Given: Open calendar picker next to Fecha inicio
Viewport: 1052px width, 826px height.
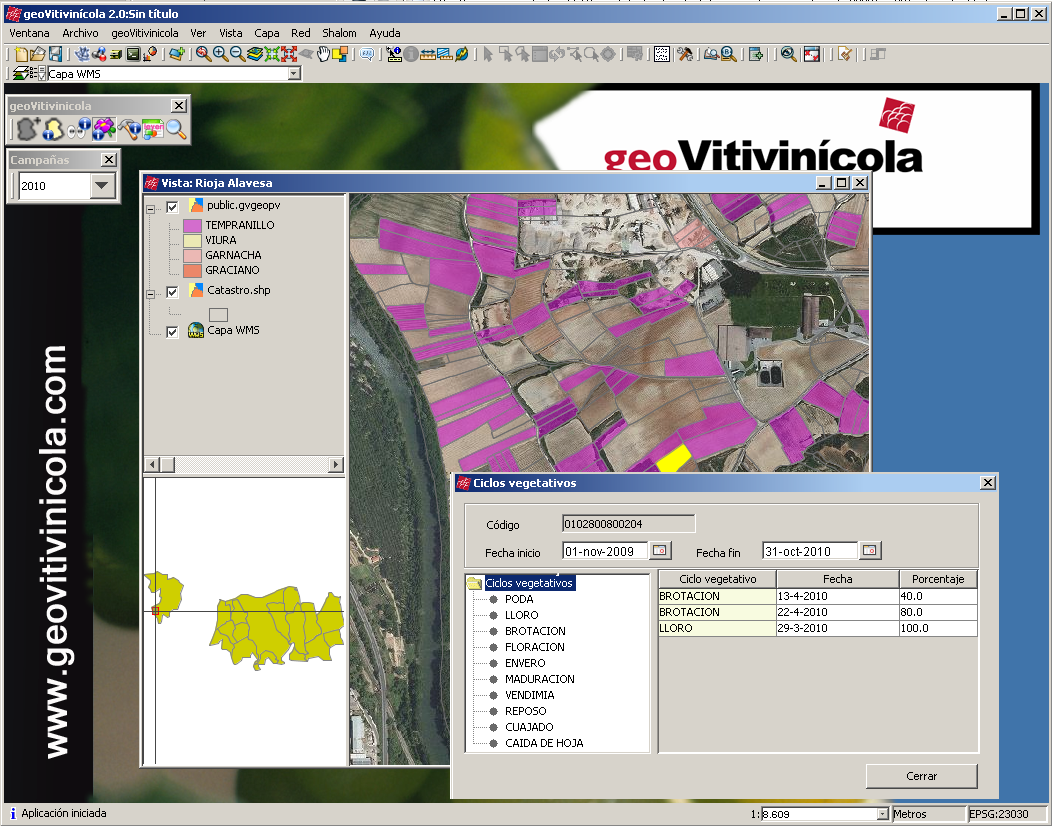Looking at the screenshot, I should point(660,550).
